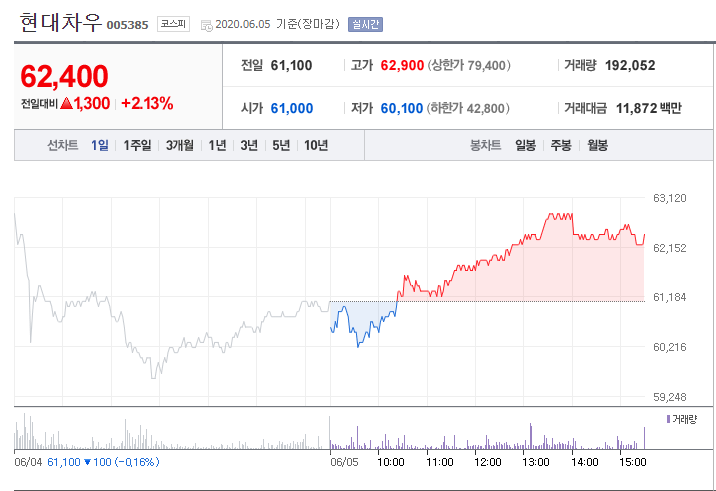
Task: Show the 1년 line chart
Action: 217,145
